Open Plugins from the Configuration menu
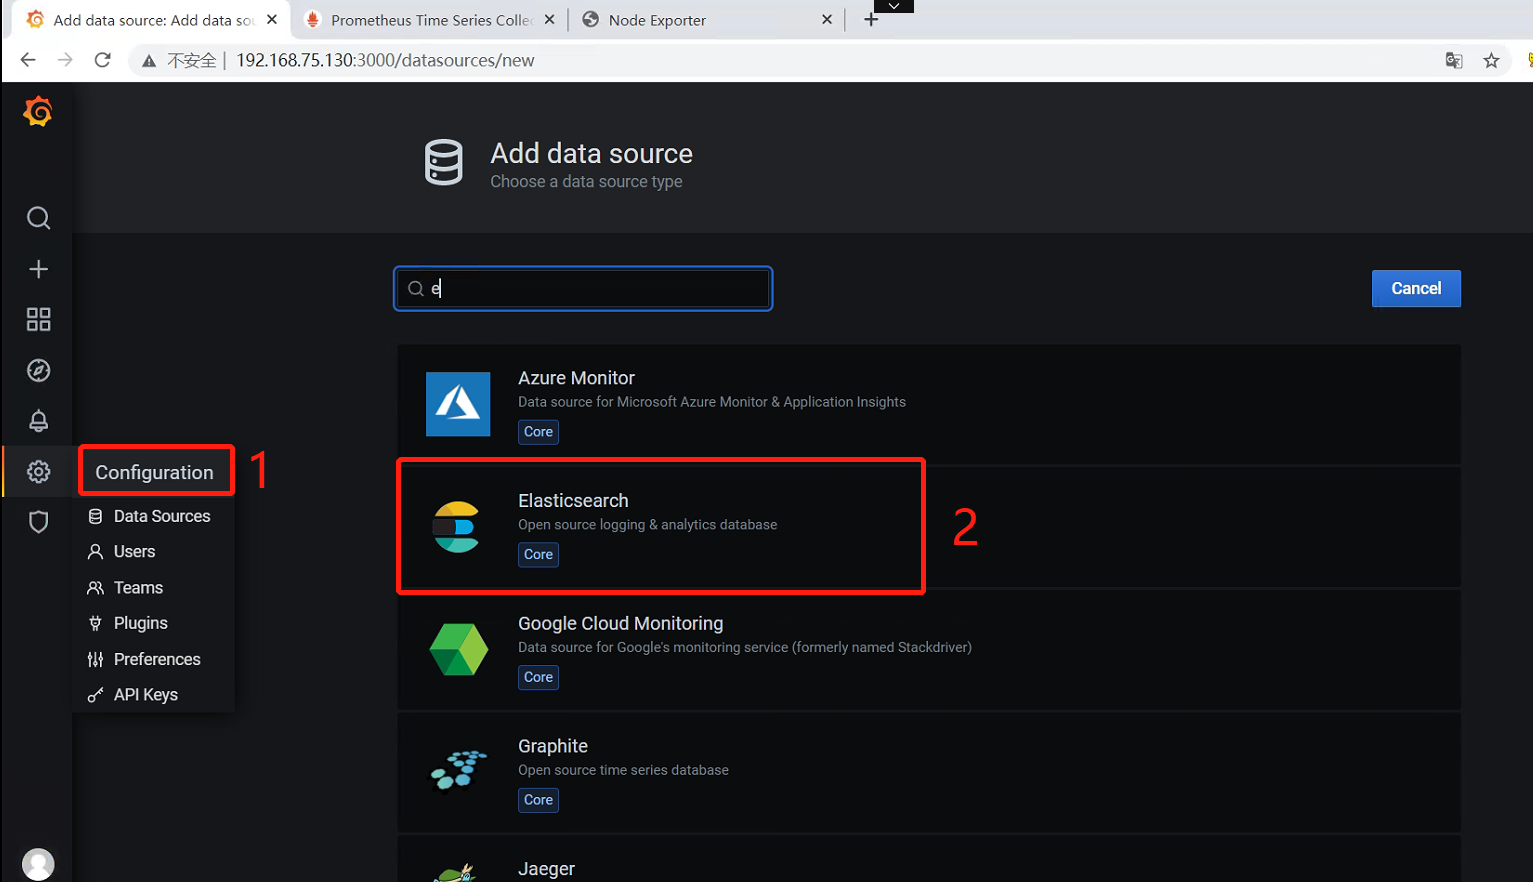Screen dimensions: 1533x882 tap(140, 623)
